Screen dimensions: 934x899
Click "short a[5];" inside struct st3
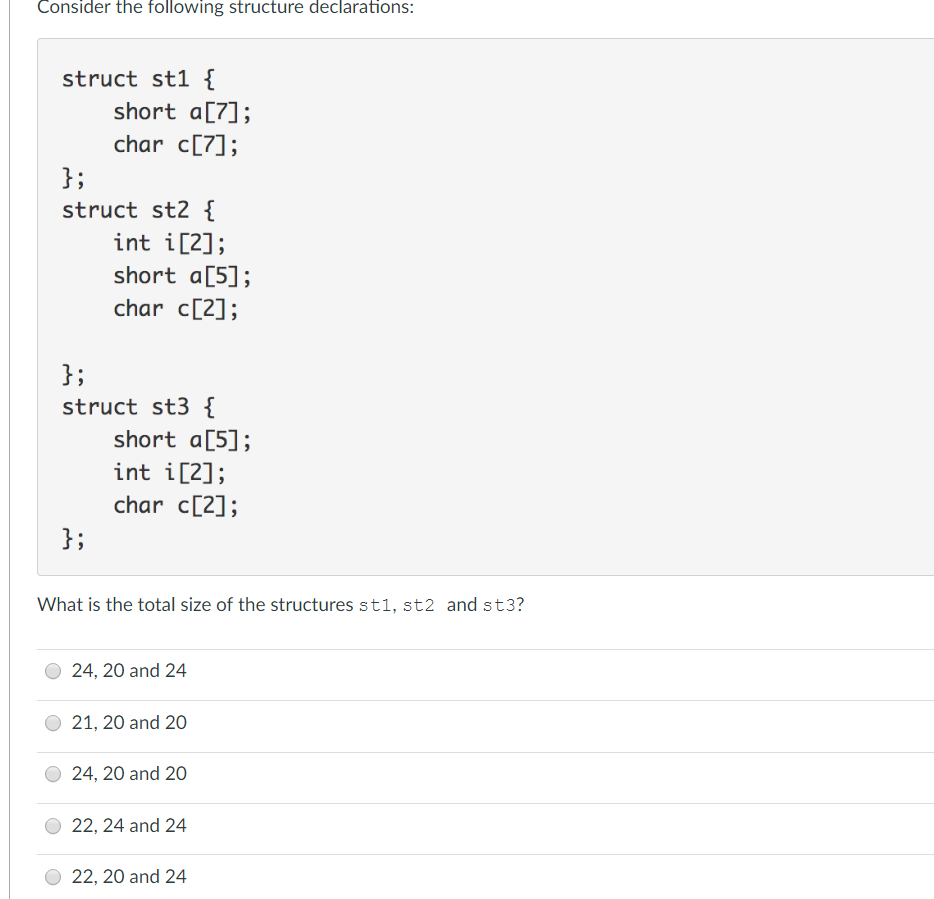click(182, 440)
